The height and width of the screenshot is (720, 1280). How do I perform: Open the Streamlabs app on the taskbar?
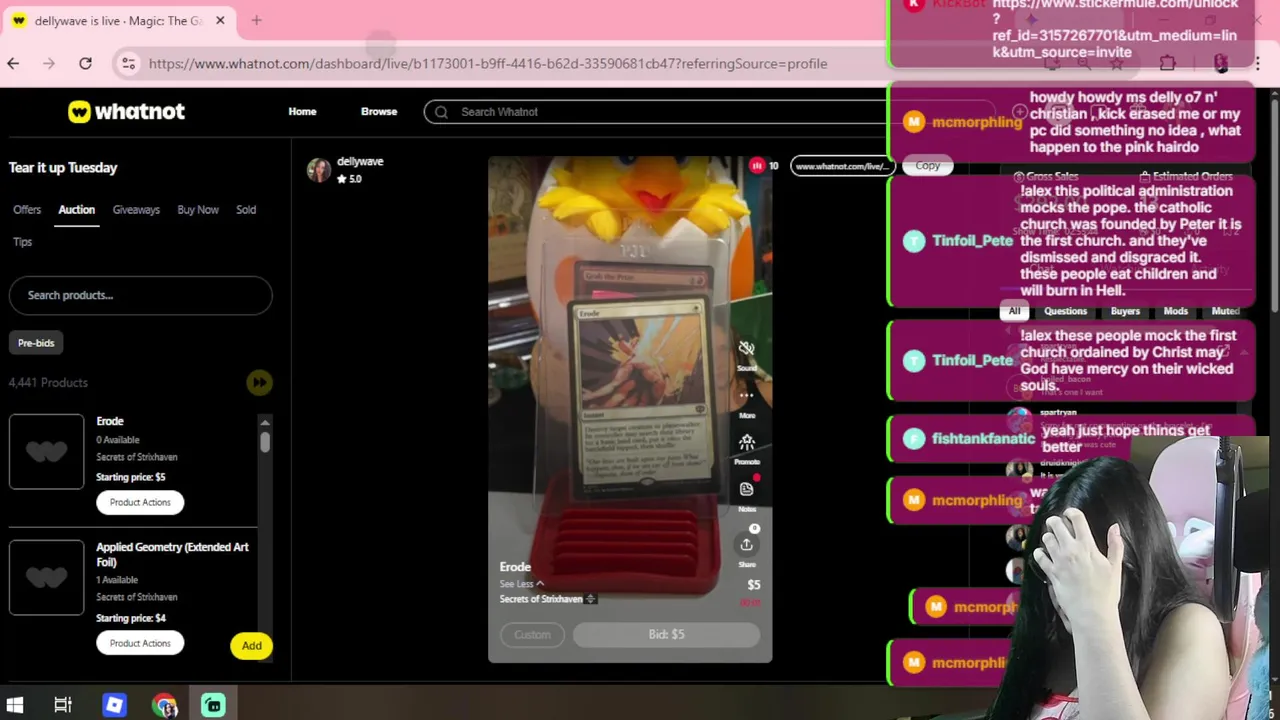click(213, 705)
